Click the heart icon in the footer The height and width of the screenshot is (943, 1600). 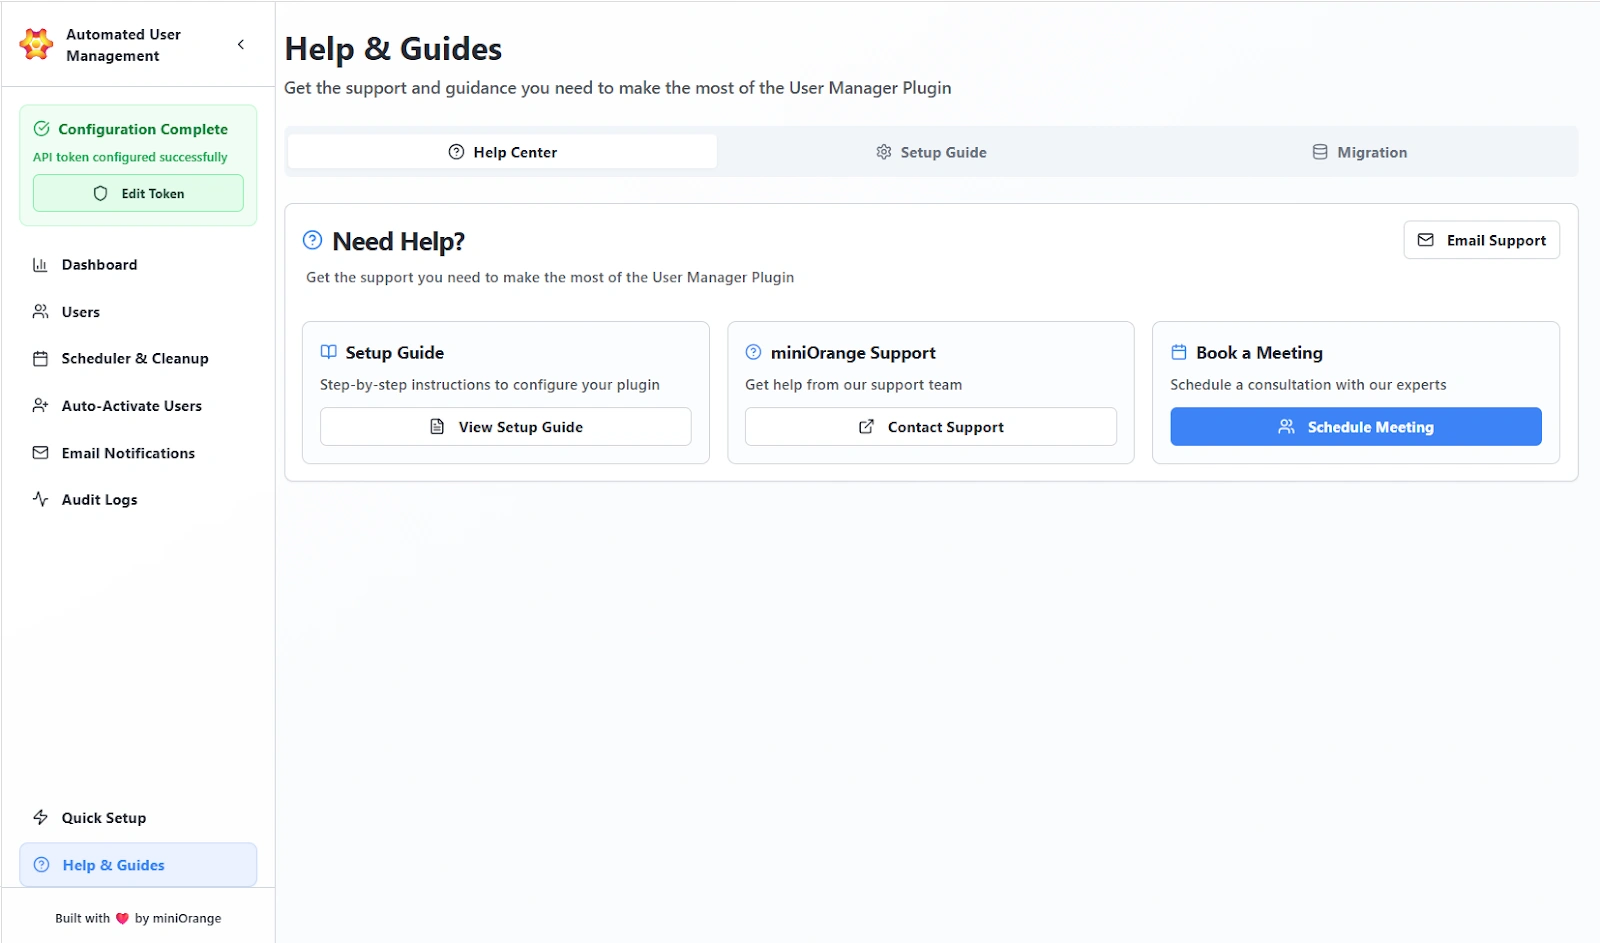(x=121, y=917)
